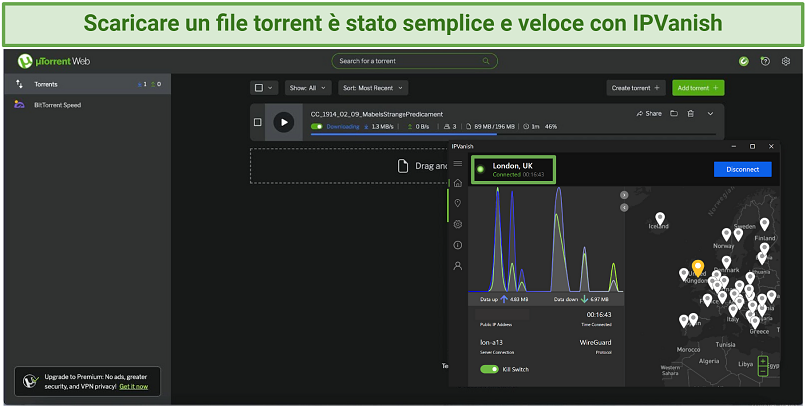Viewport: 806px width, 408px height.
Task: Toggle the Downloading switch off
Action: (317, 126)
